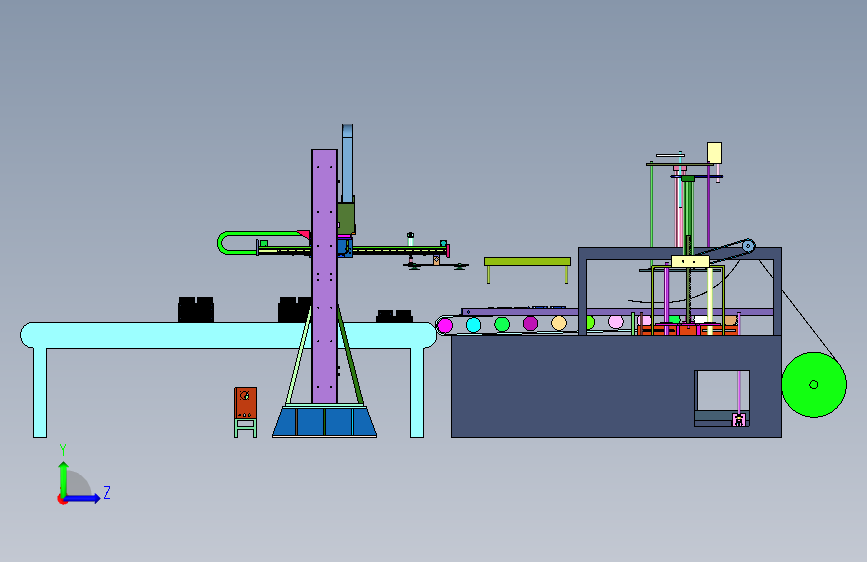The height and width of the screenshot is (562, 867).
Task: Select the blue trapezoidal base under the column
Action: [325, 422]
